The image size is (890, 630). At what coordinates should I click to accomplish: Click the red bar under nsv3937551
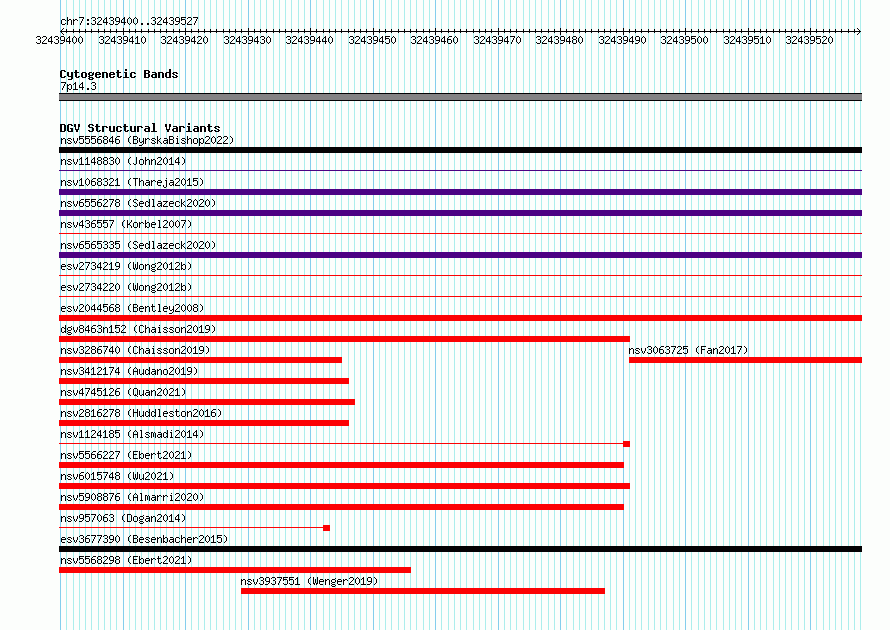coord(423,591)
